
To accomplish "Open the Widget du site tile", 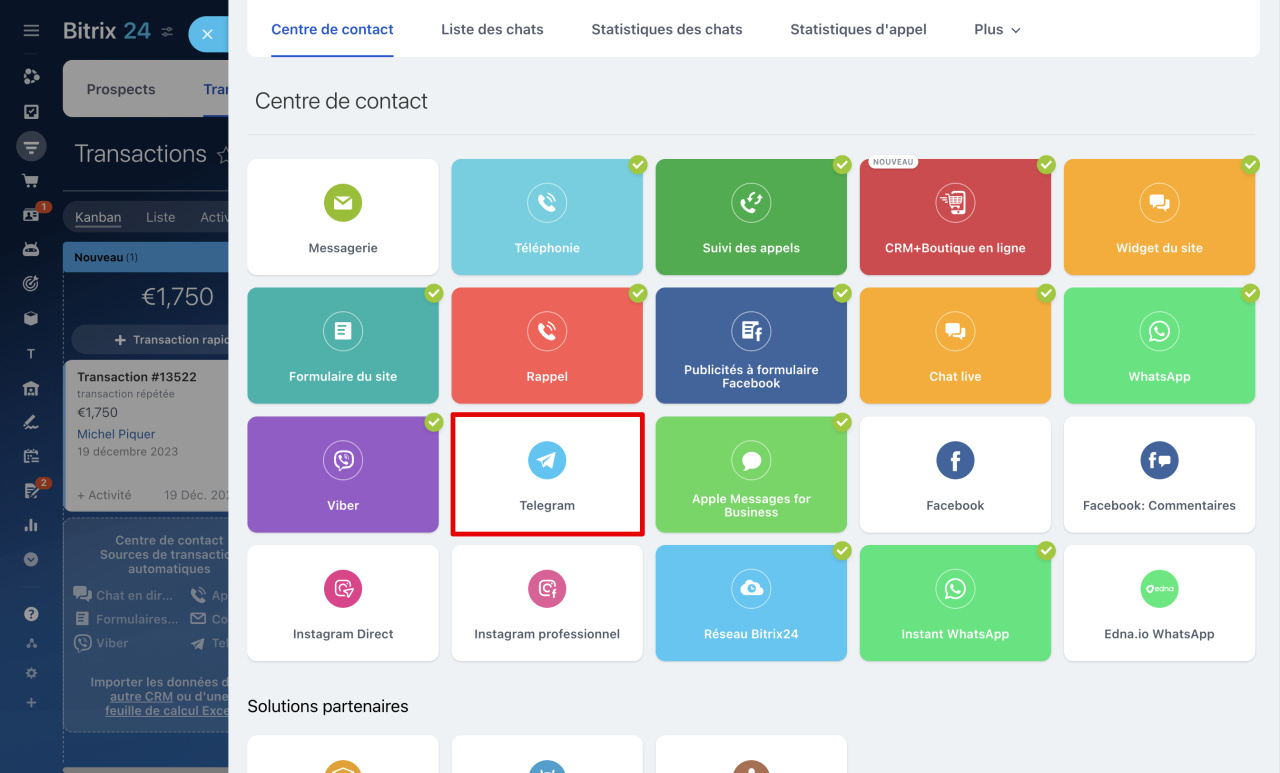I will tap(1159, 217).
